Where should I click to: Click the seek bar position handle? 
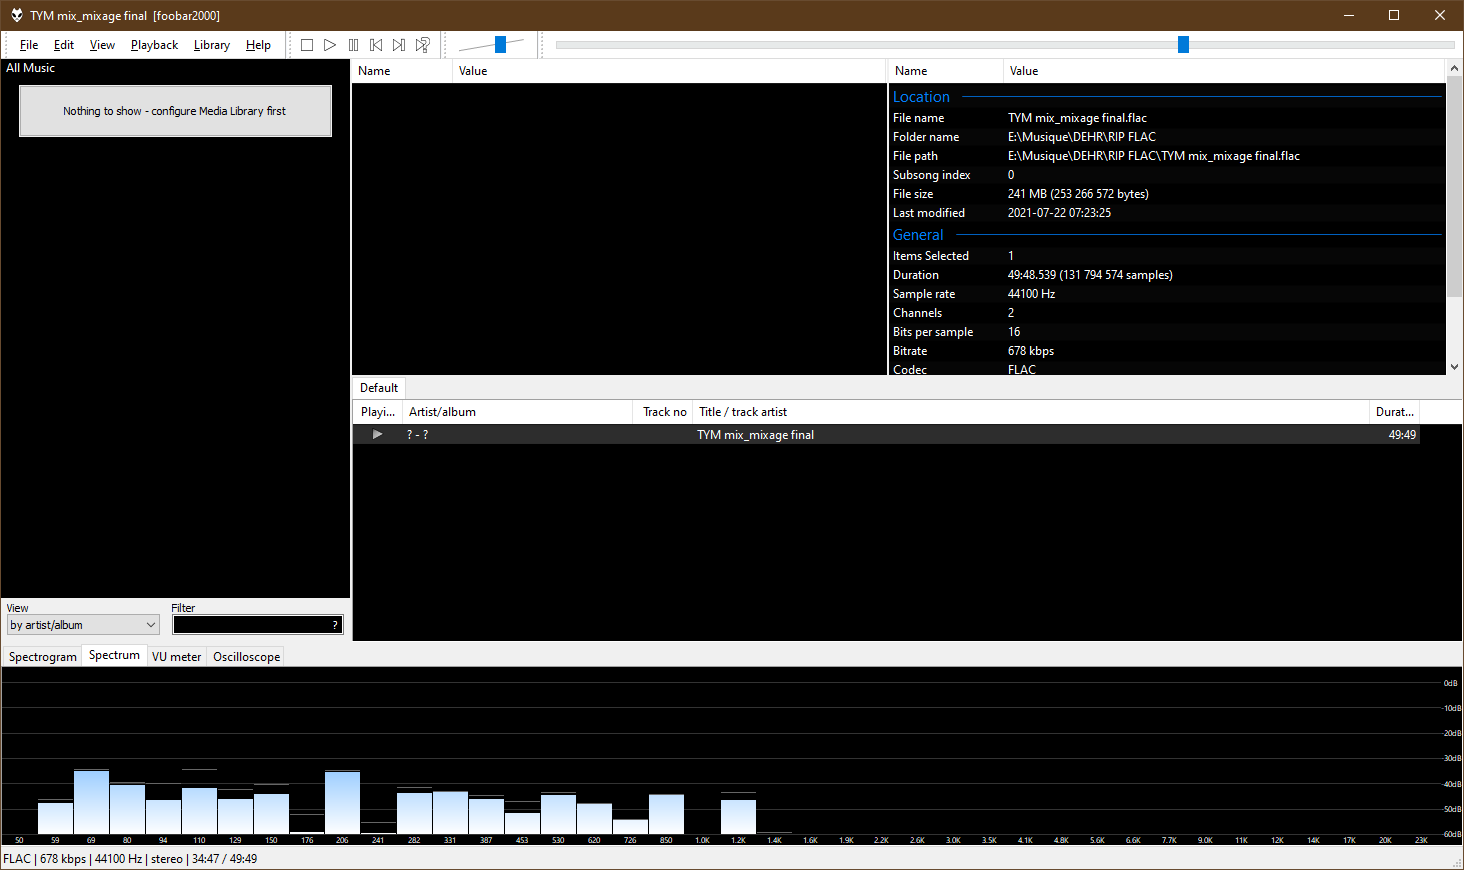(1183, 44)
